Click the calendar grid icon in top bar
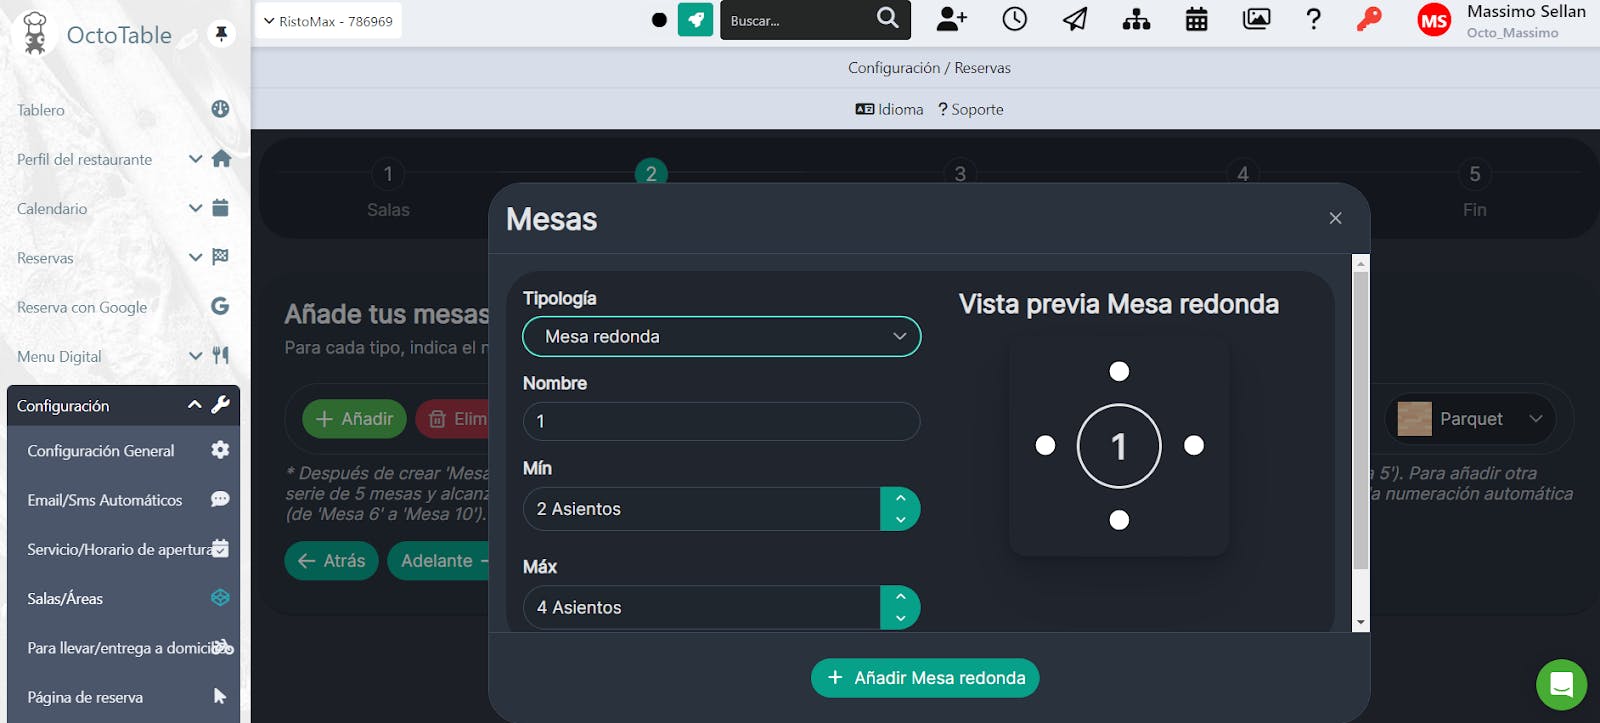 click(x=1196, y=19)
